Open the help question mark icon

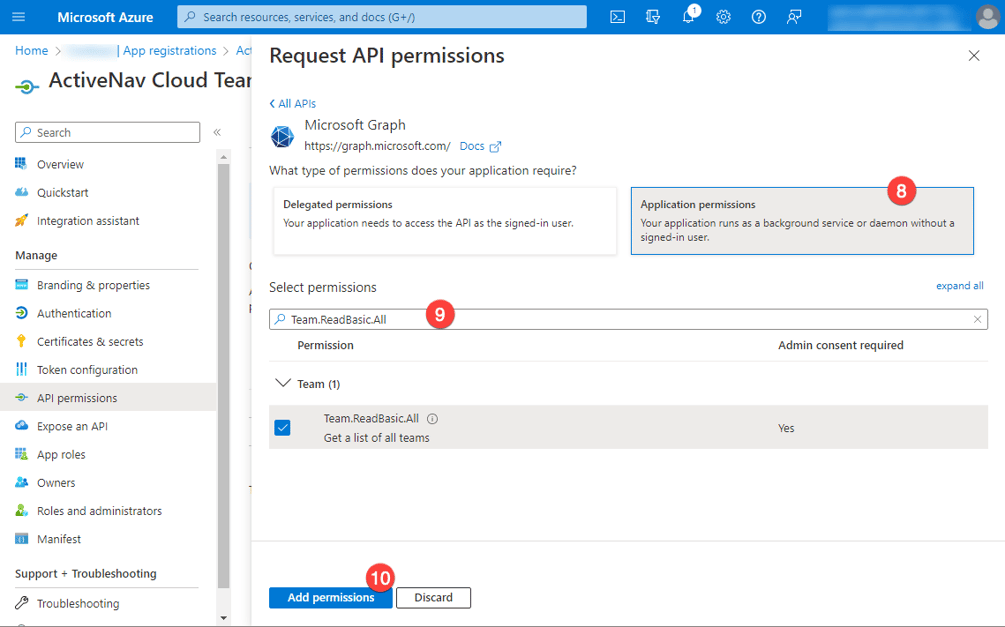[x=757, y=16]
